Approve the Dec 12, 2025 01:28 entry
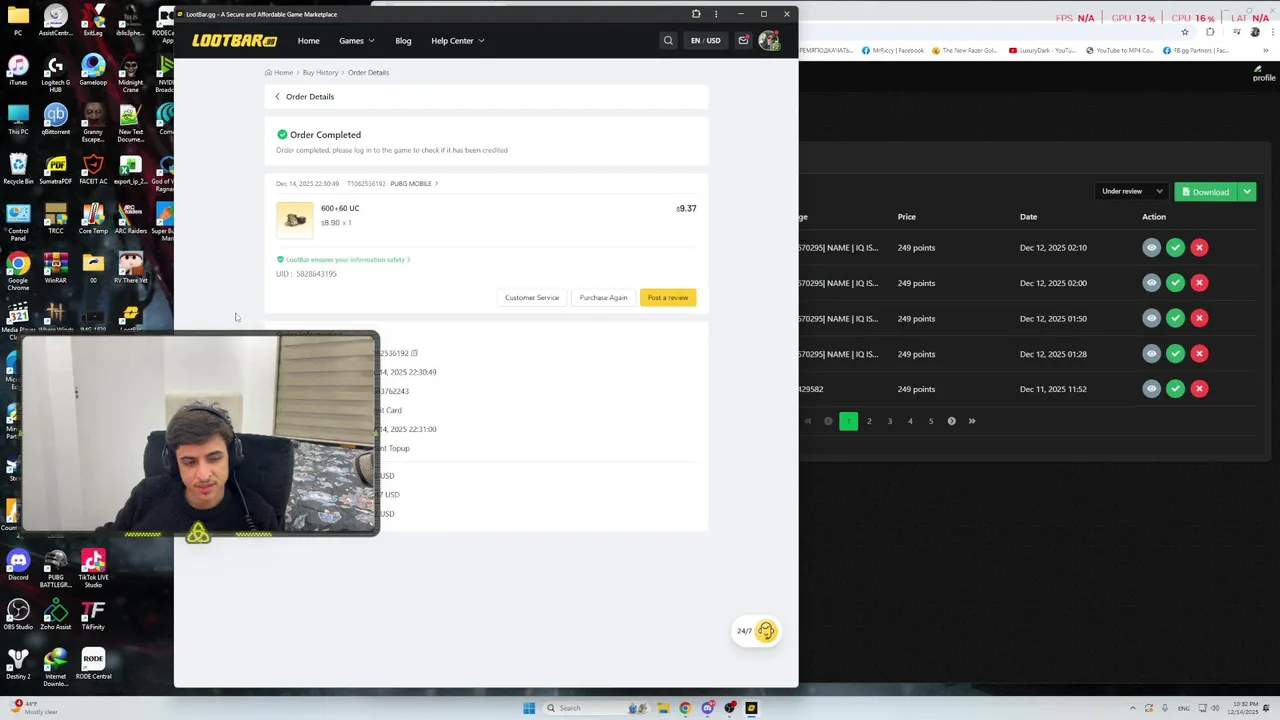1280x720 pixels. [1175, 354]
